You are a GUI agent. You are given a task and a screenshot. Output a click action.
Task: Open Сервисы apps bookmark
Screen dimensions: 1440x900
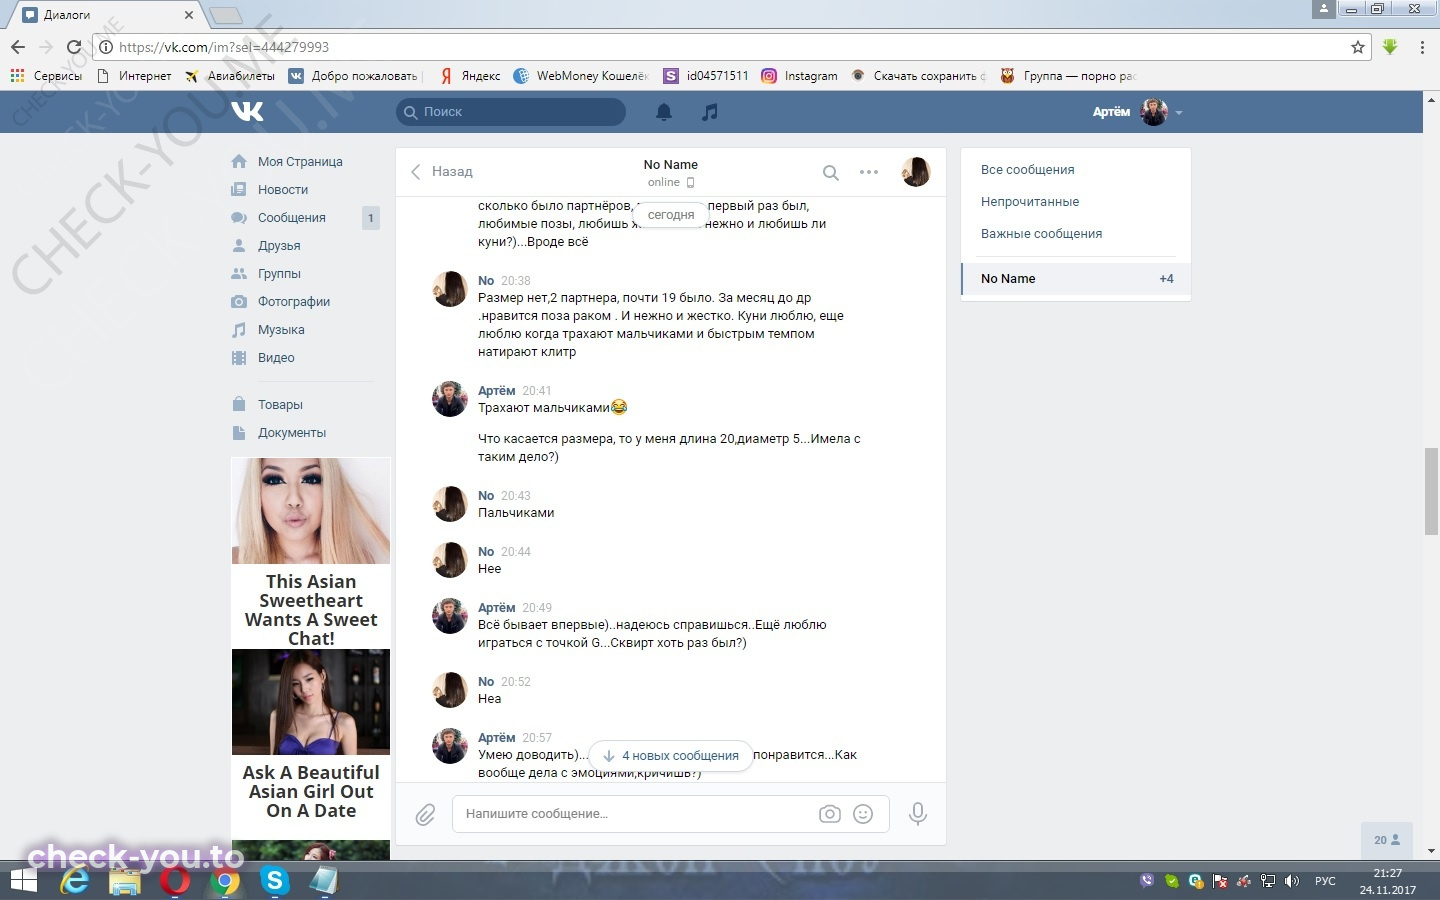coord(46,76)
